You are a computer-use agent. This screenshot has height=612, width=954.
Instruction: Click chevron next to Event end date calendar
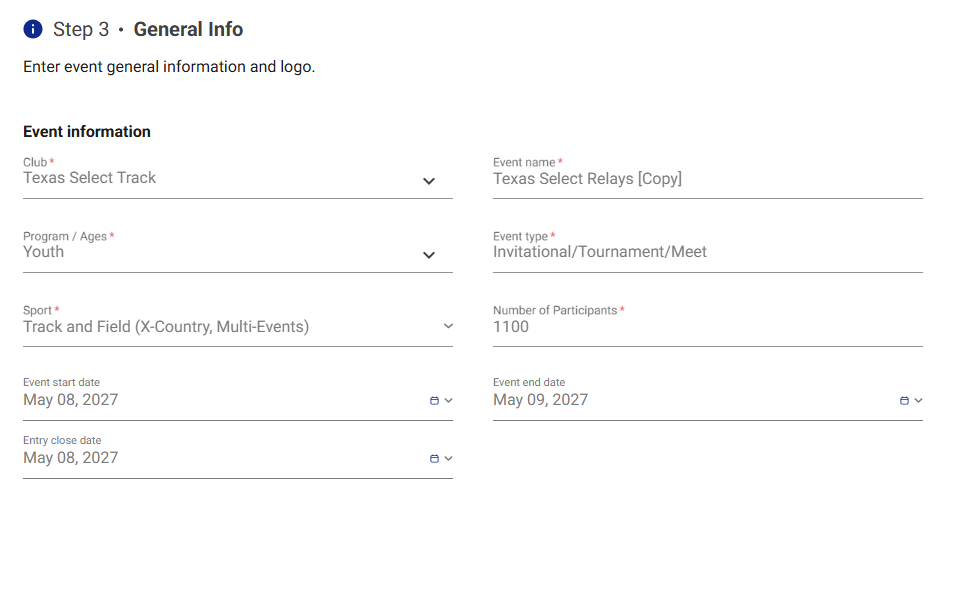click(918, 400)
